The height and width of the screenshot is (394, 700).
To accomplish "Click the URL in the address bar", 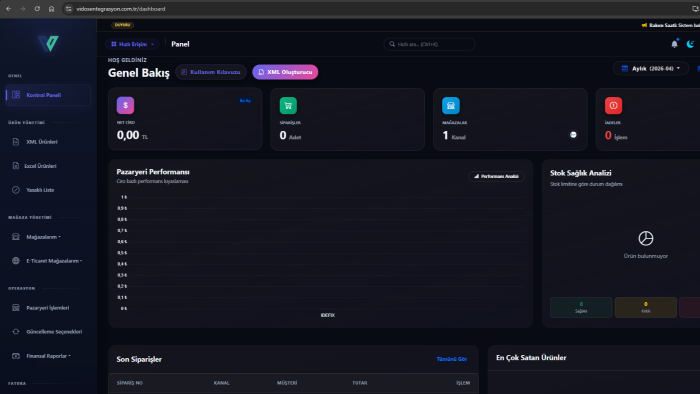I will (x=121, y=9).
